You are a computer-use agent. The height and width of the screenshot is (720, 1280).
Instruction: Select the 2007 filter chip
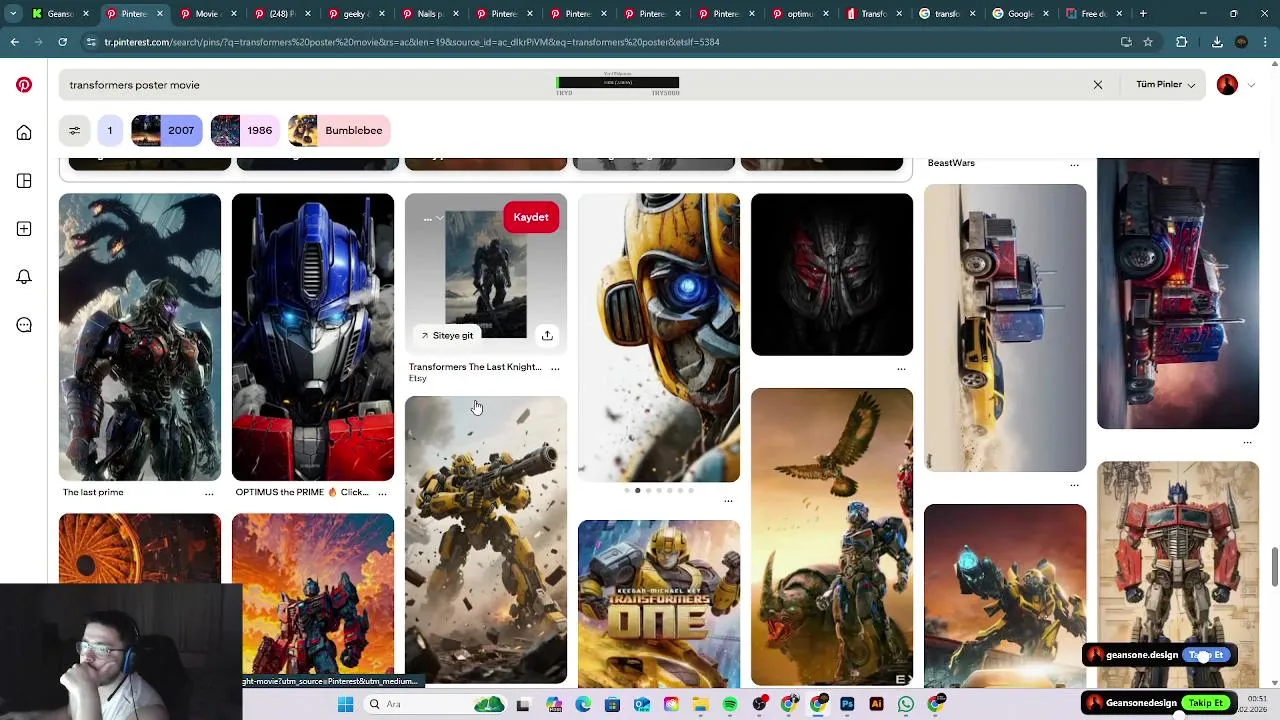[x=166, y=130]
